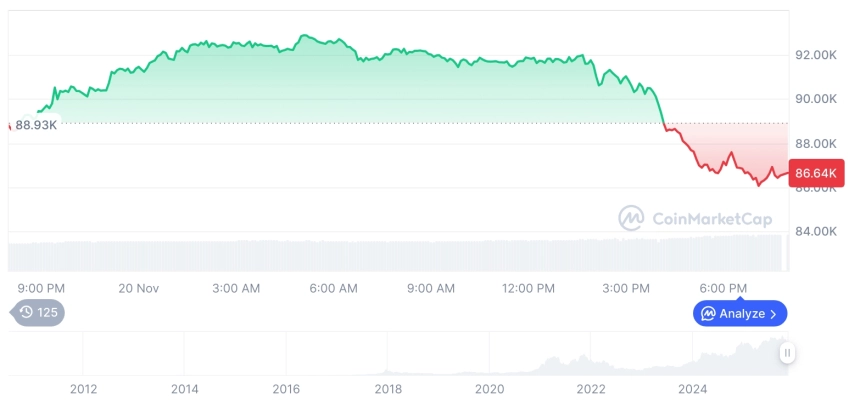The width and height of the screenshot is (860, 401).
Task: Click the 92.00K price axis label
Action: click(815, 55)
